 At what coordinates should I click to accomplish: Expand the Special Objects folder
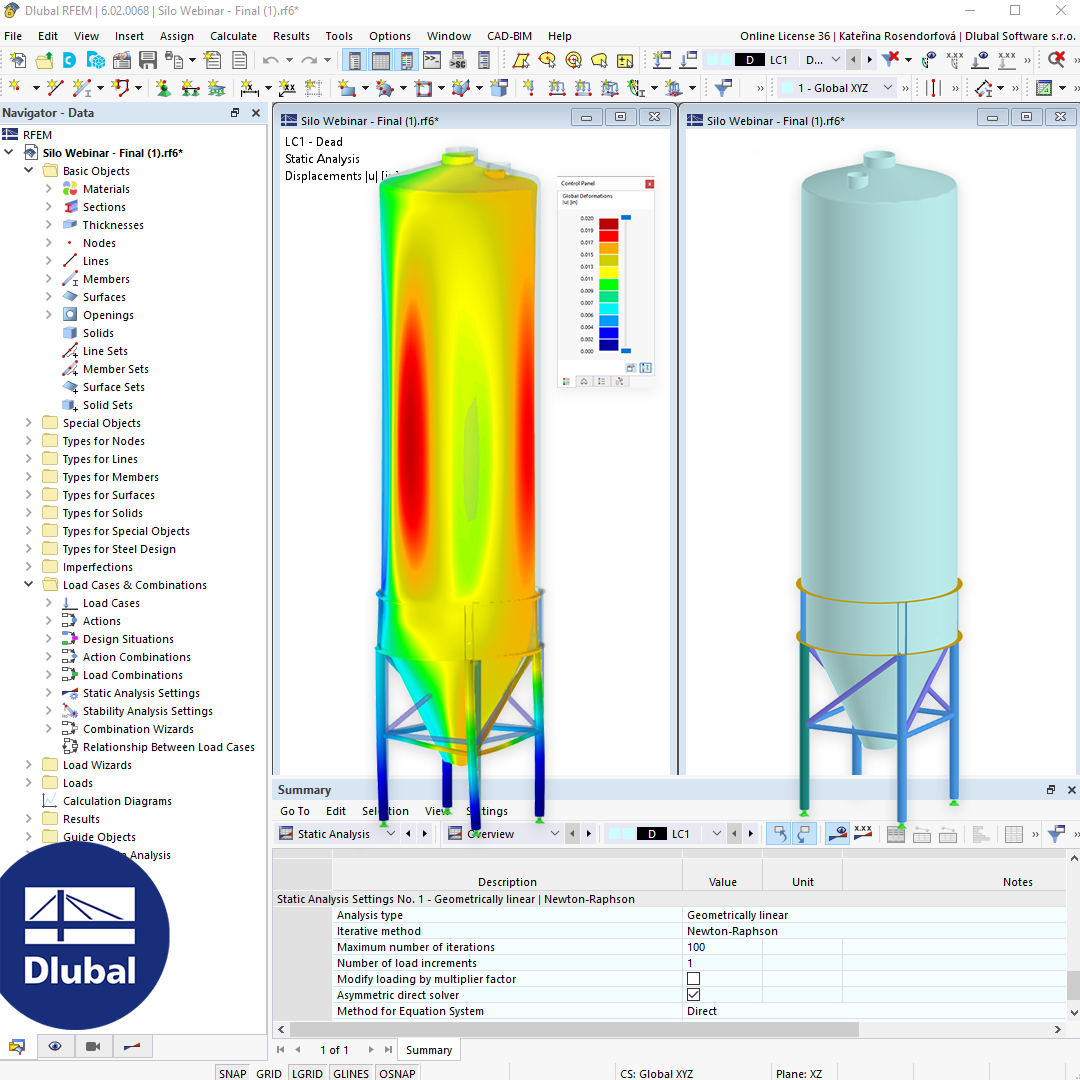[x=28, y=422]
